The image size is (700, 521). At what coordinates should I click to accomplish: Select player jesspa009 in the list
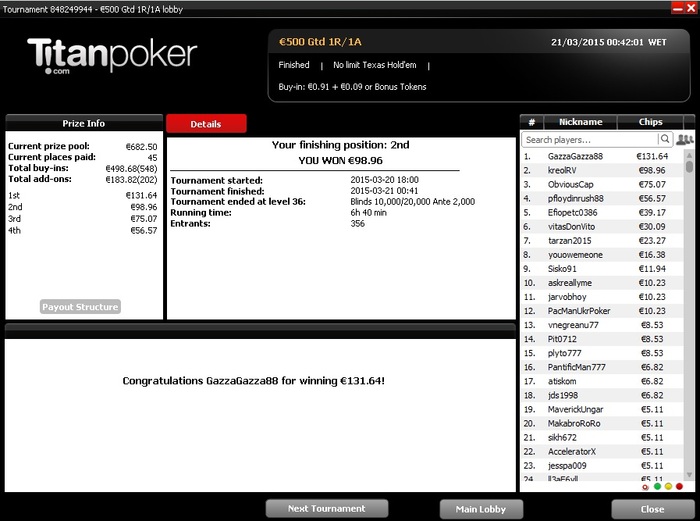(602, 466)
